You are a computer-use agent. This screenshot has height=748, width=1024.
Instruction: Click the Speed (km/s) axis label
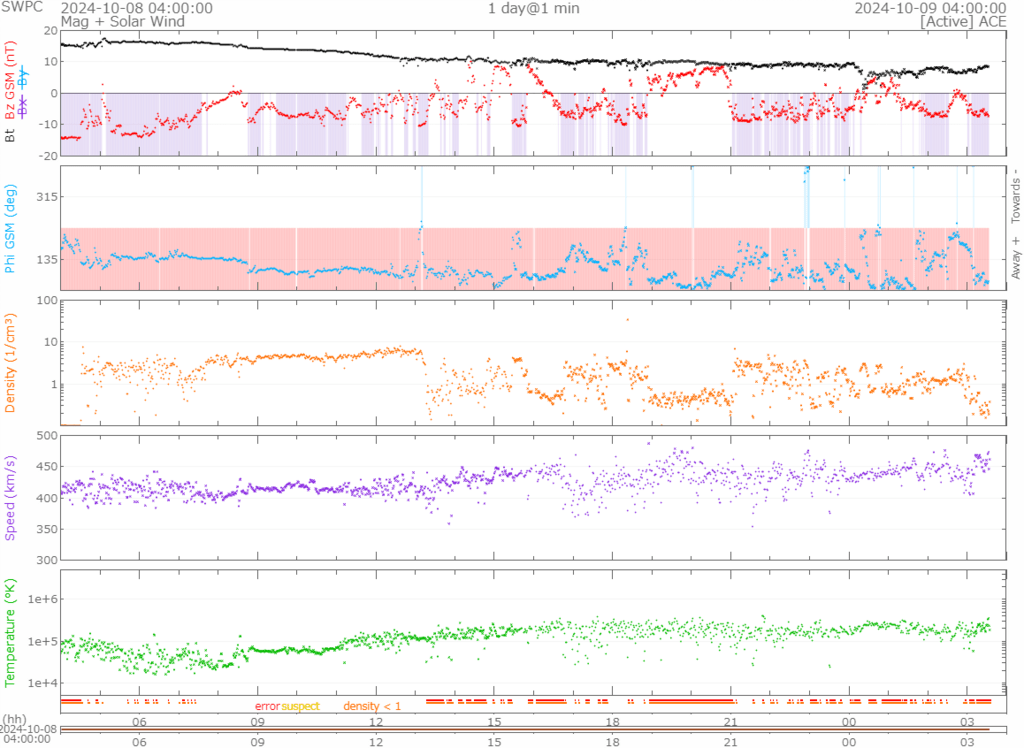coord(10,496)
